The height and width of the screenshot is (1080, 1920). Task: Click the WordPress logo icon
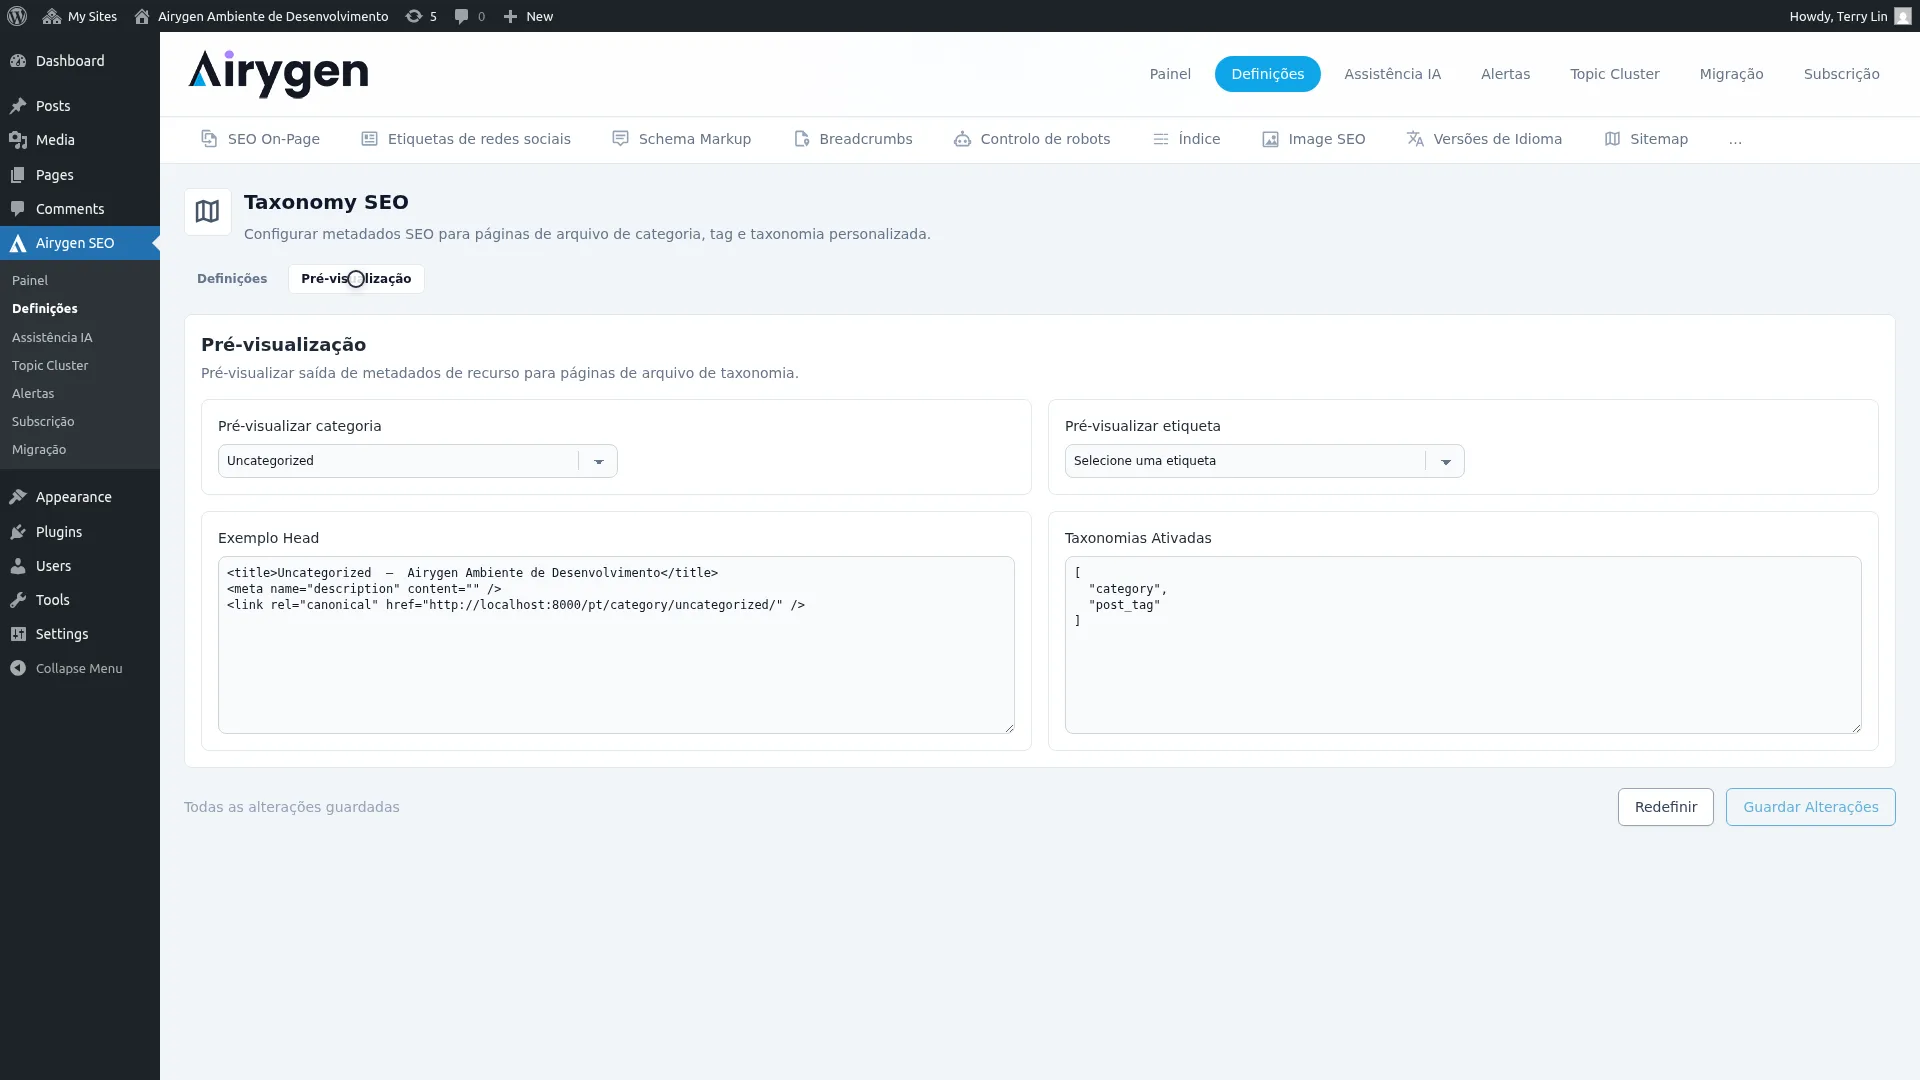coord(17,16)
